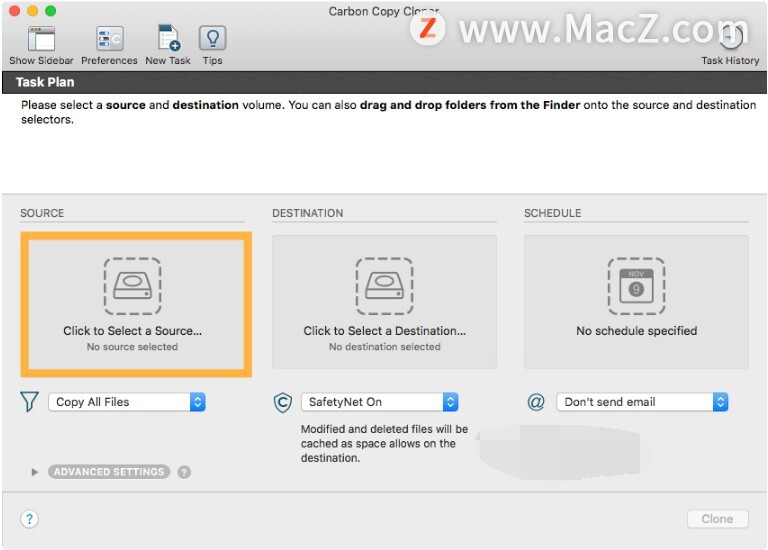Click the SafetyNet shield icon
The height and width of the screenshot is (550, 768).
tap(283, 402)
